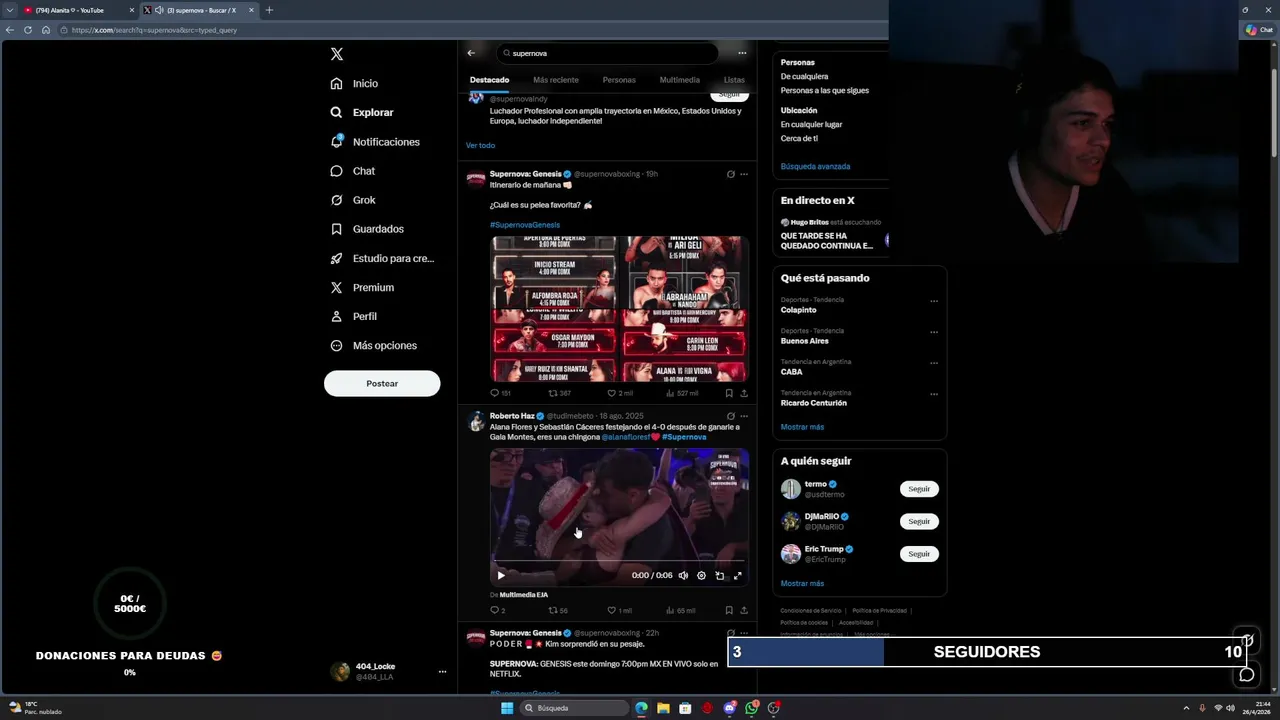Expand Más opciones in the sidebar
1280x720 pixels.
pos(373,346)
